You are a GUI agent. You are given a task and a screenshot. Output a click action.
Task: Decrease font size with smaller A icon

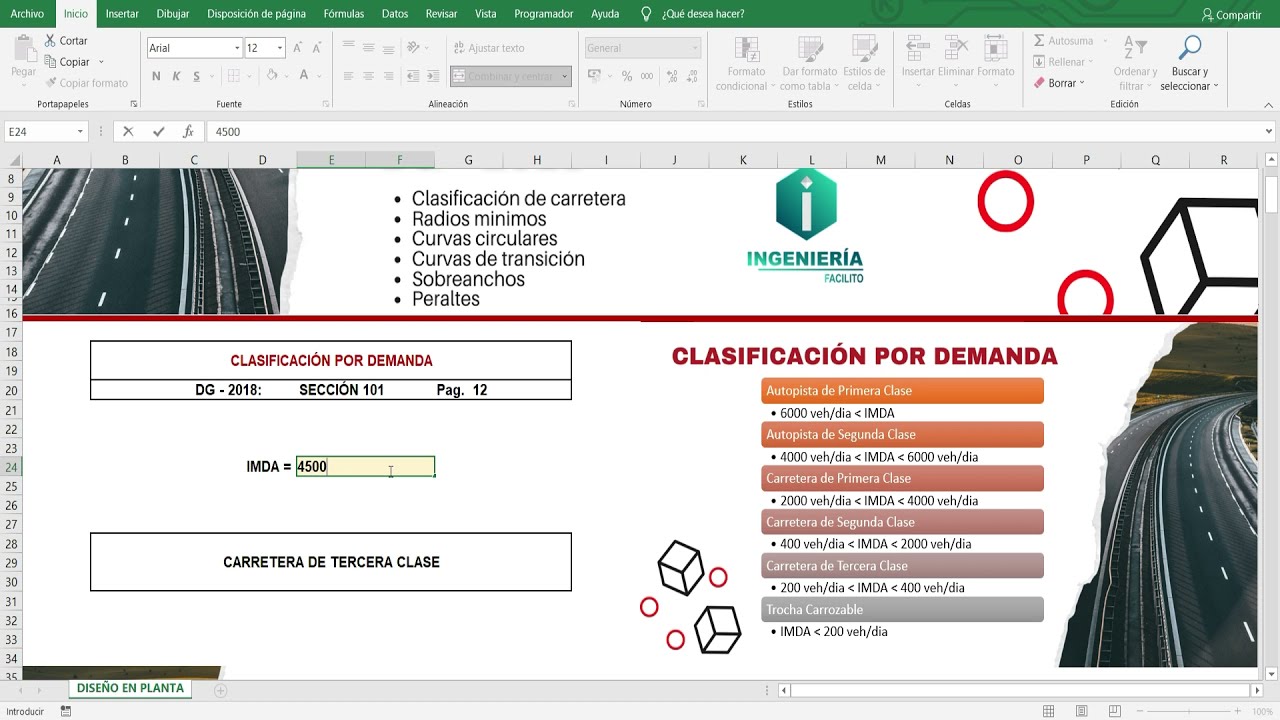coord(317,48)
